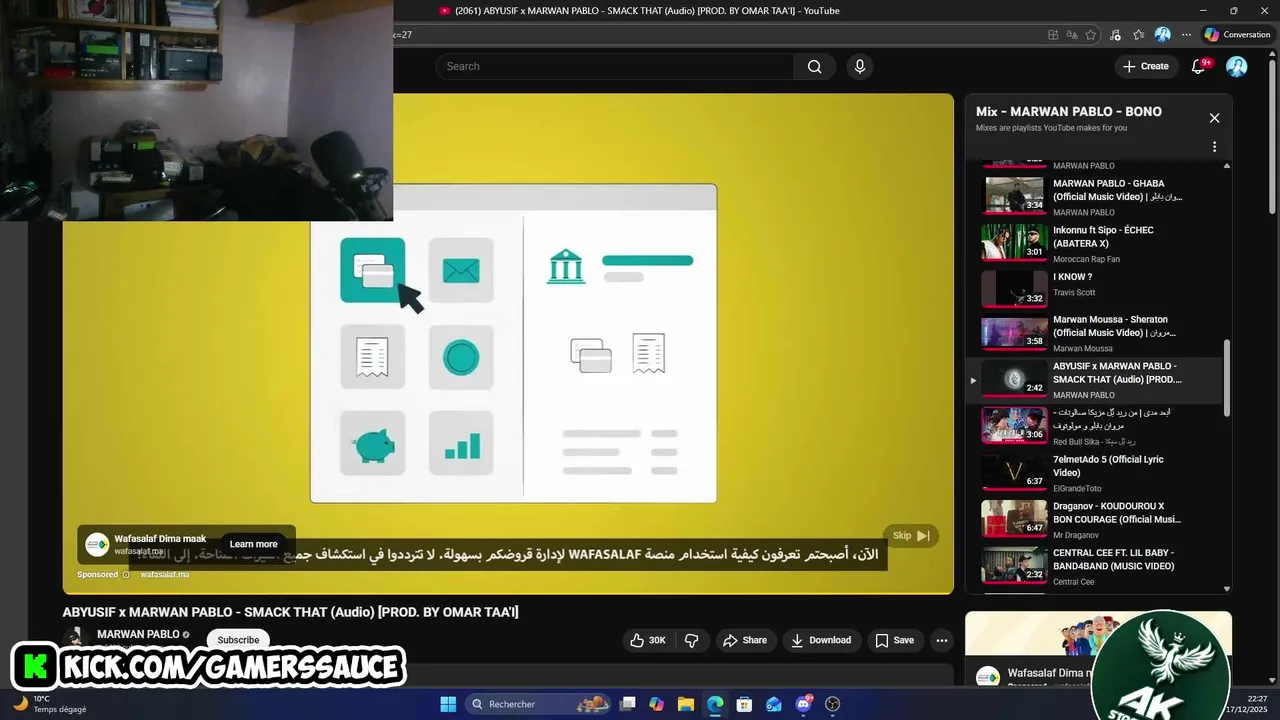Open Mail app from taskbar
The image size is (1280, 720).
pyautogui.click(x=774, y=704)
